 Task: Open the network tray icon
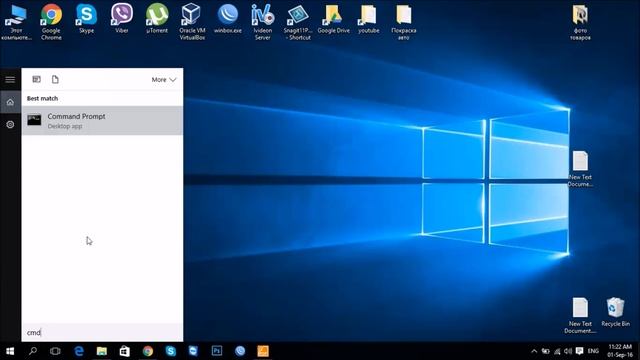point(557,351)
